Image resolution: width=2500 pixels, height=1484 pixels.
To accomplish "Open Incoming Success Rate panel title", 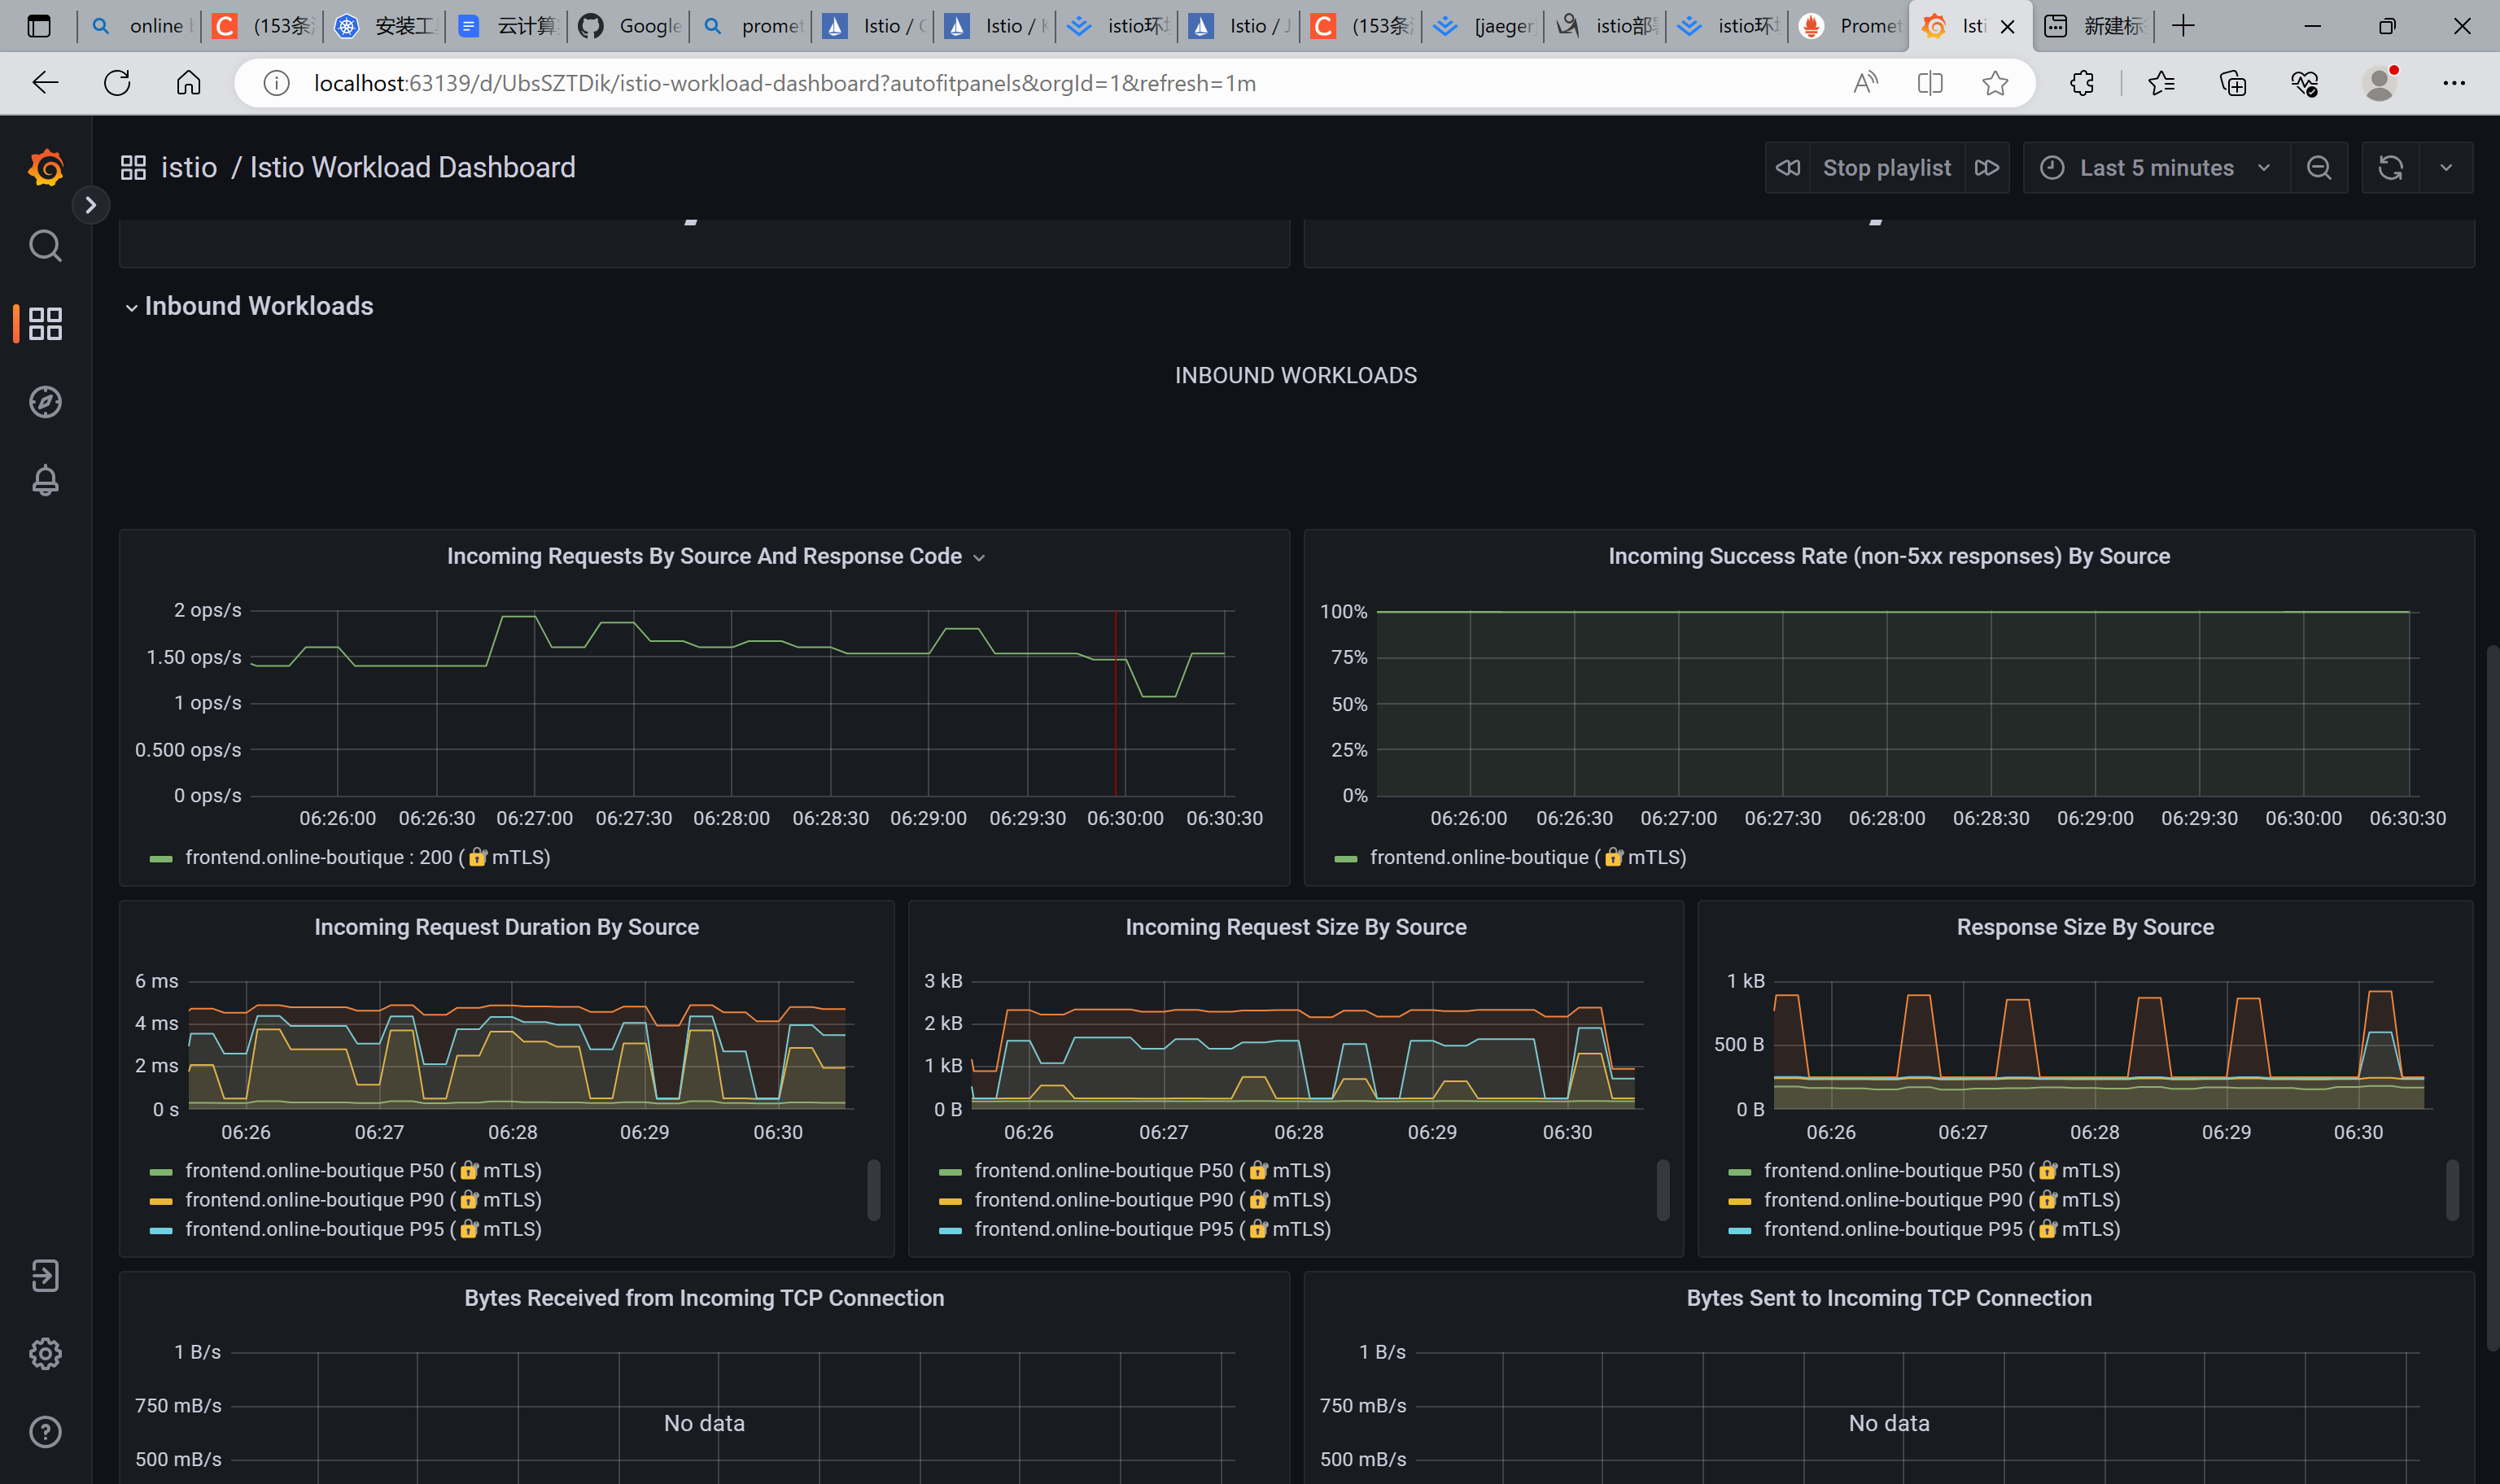I will 1889,556.
